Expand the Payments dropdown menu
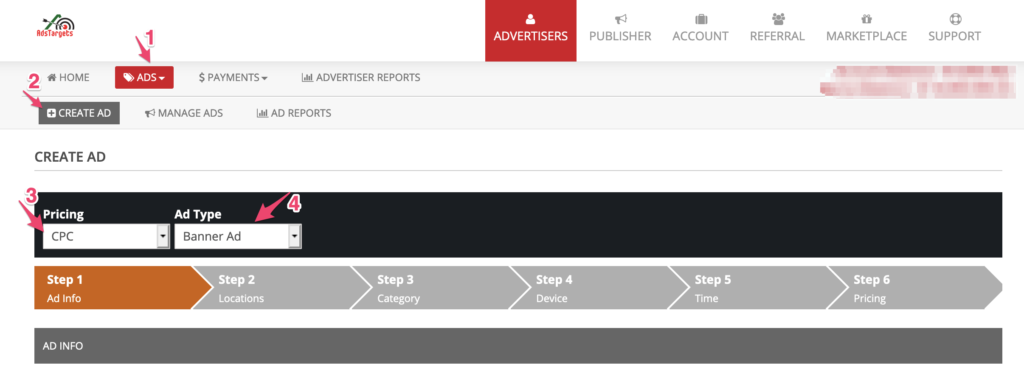 tap(233, 77)
